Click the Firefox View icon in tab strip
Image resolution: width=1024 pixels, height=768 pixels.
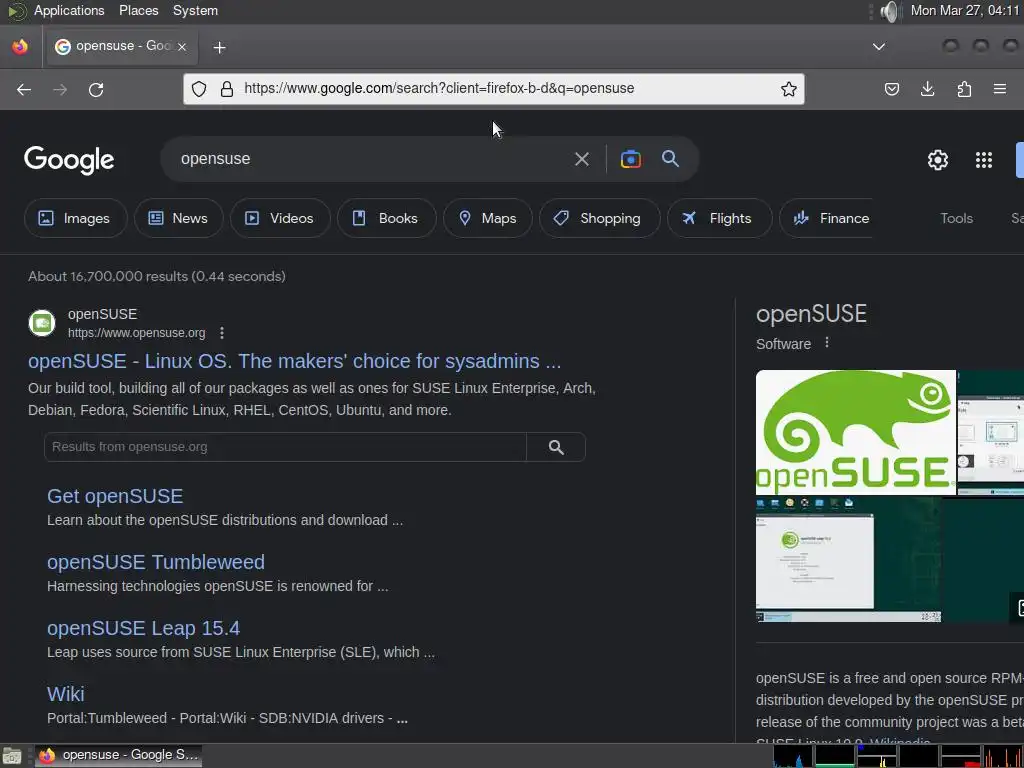[20, 46]
